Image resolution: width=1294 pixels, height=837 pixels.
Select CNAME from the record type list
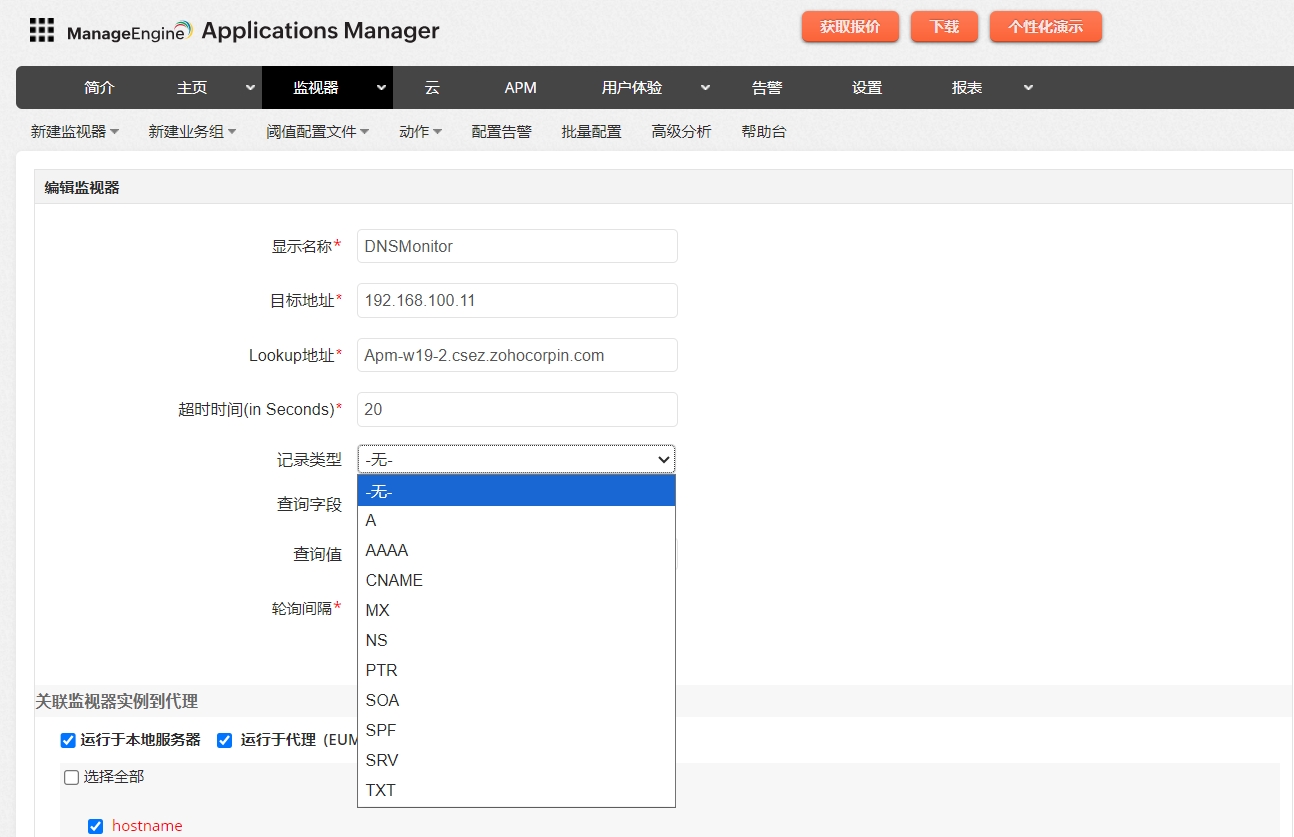(x=394, y=580)
